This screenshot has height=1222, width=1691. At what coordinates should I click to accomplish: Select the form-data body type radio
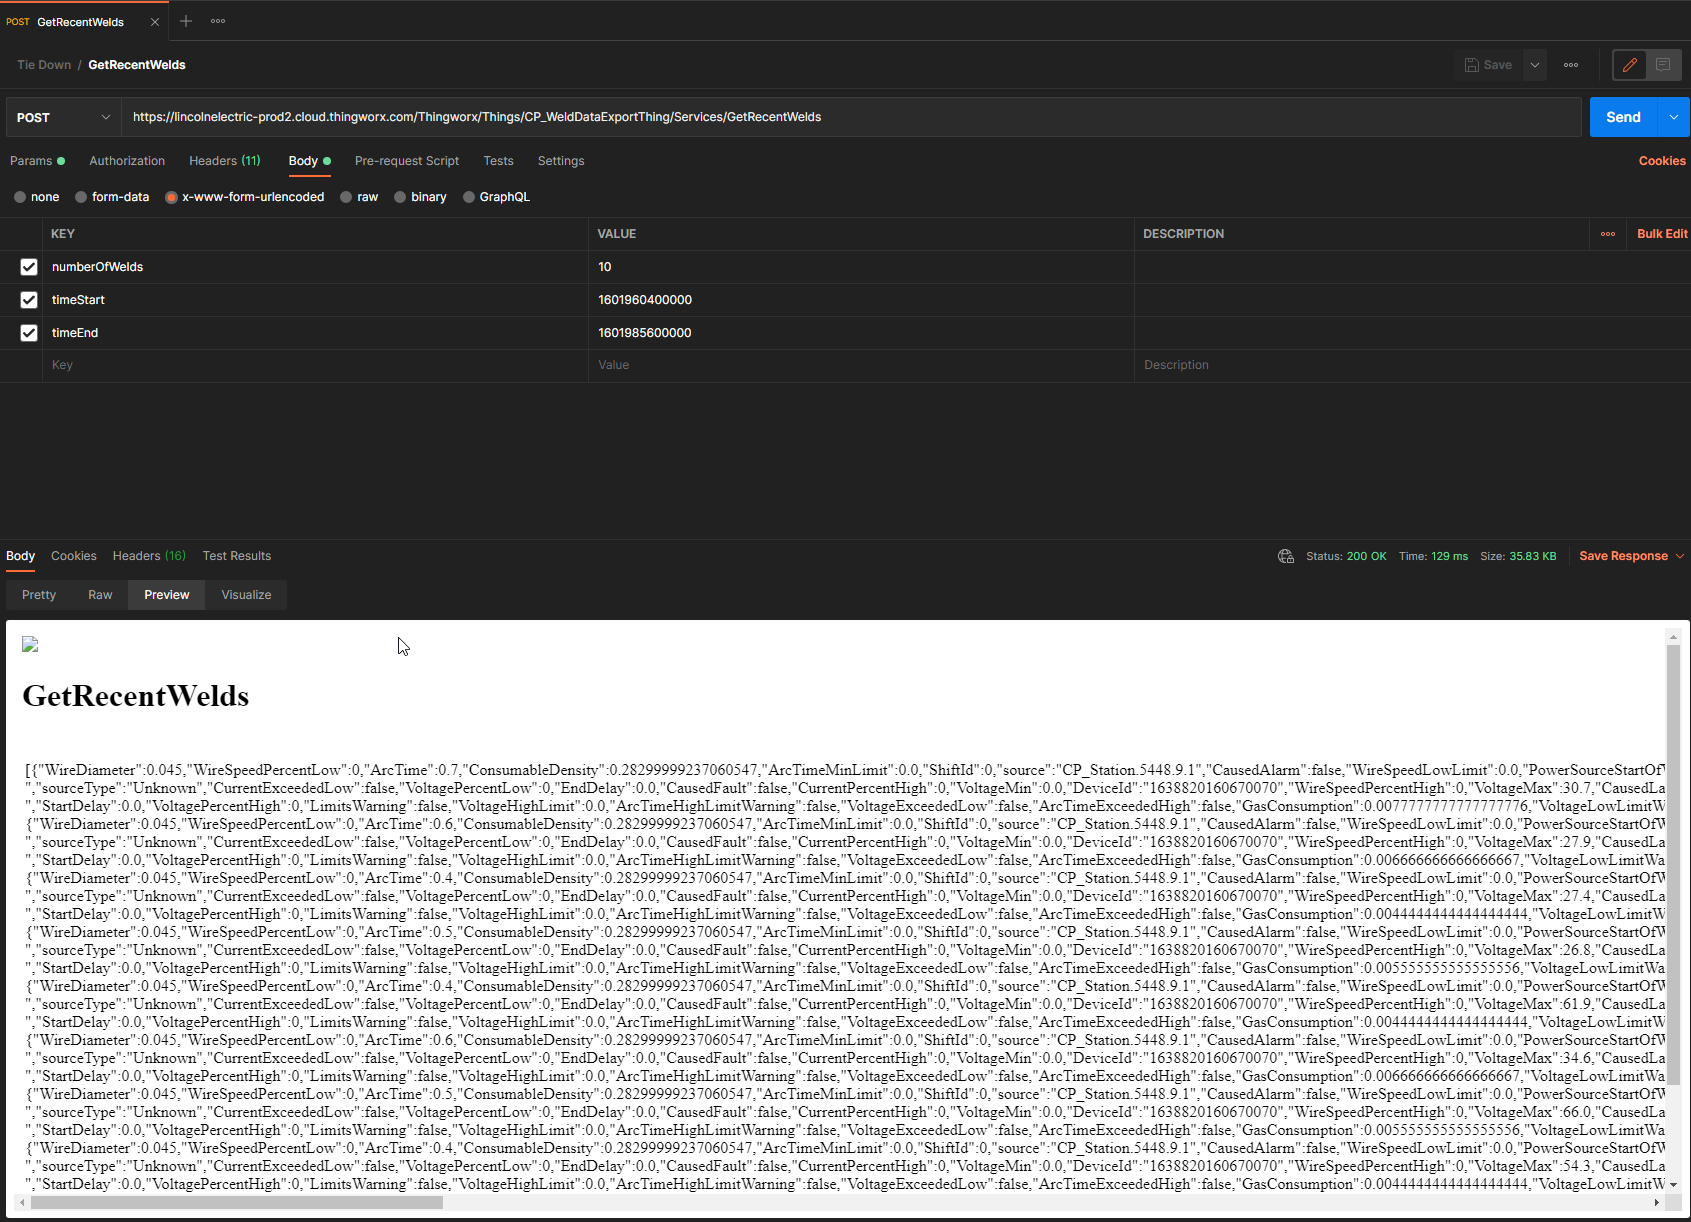pos(81,197)
